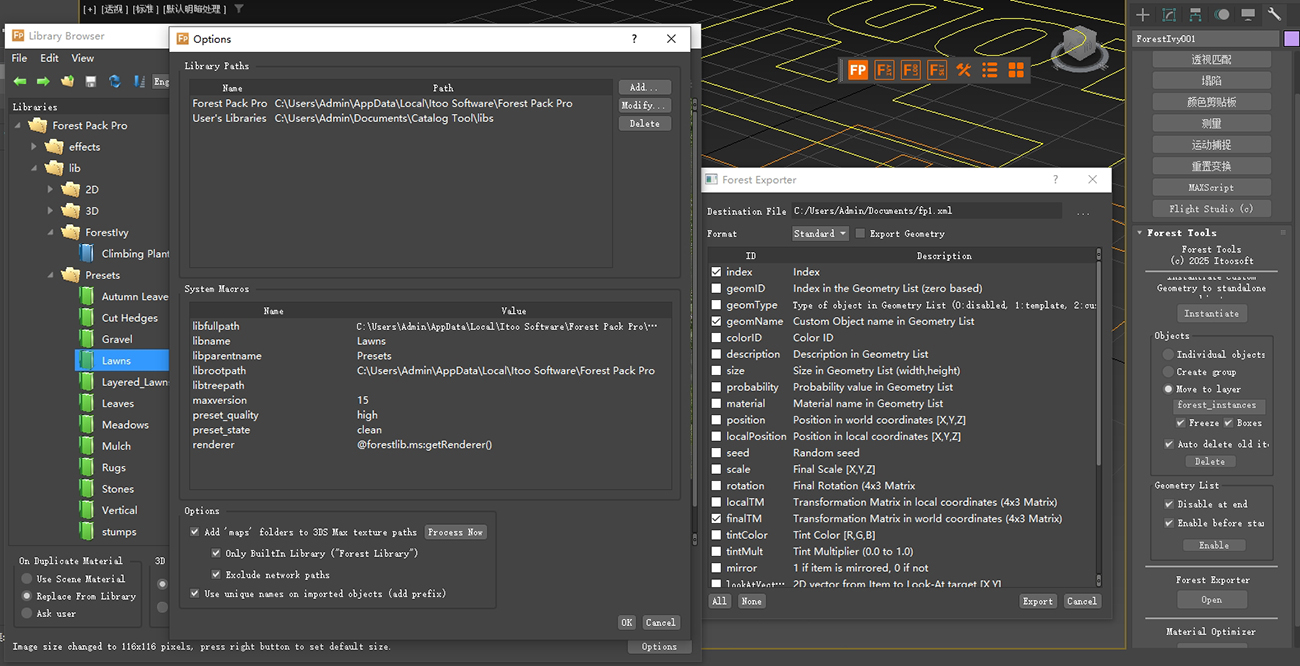Switch to the Modify command panel
The image size is (1300, 666).
click(1169, 15)
